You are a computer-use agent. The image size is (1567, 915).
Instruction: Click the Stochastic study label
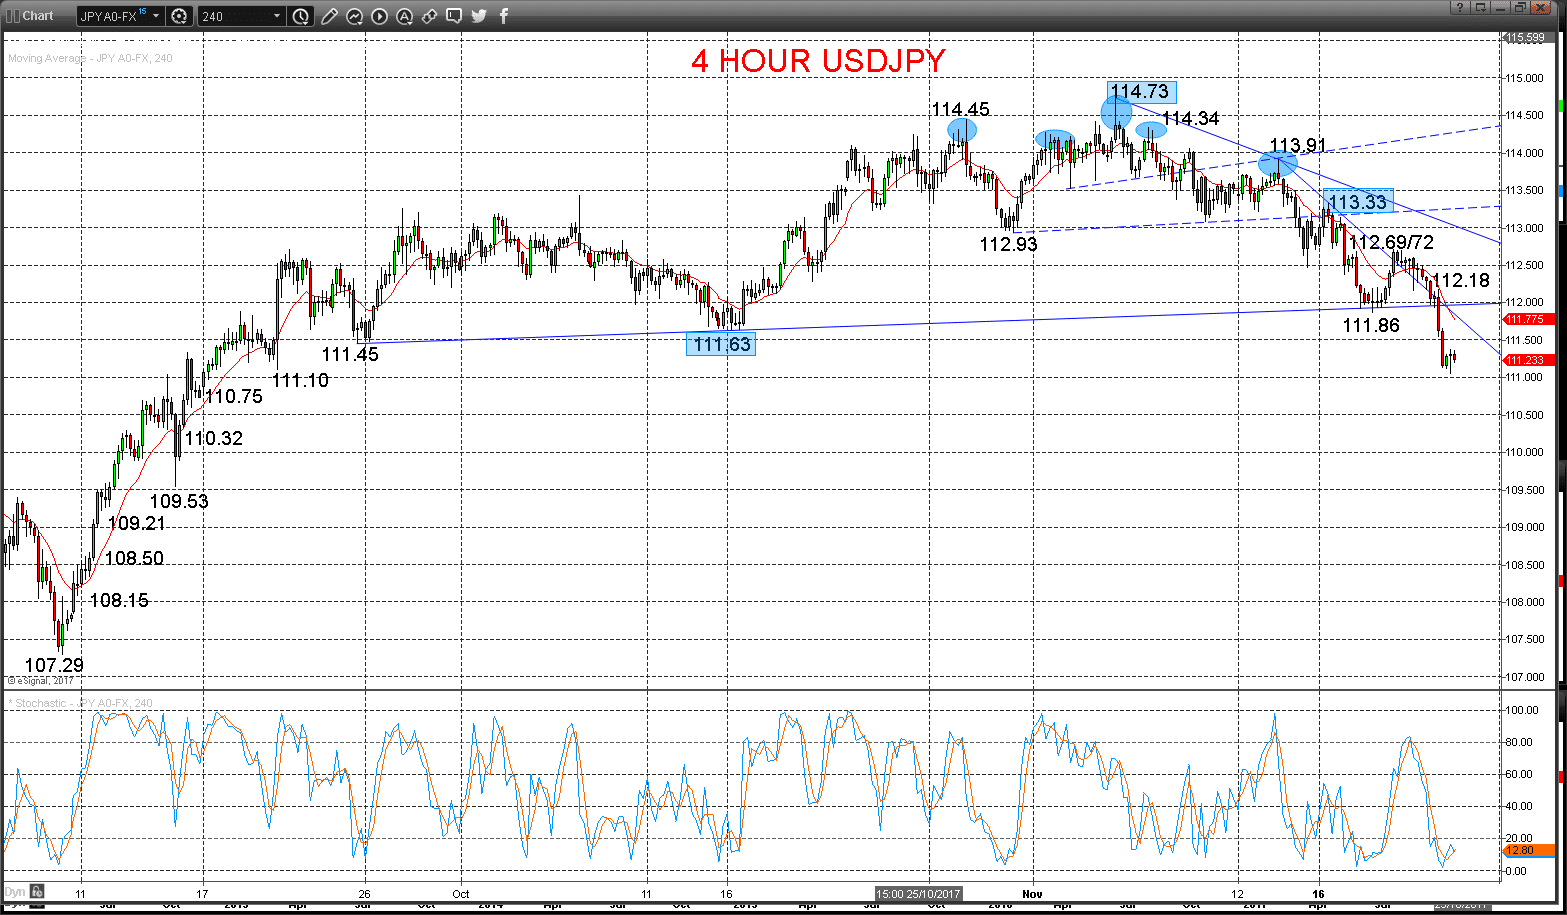tap(82, 703)
